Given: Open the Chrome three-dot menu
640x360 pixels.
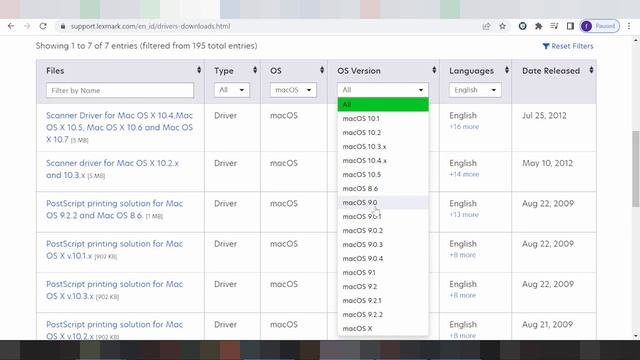Looking at the screenshot, I should [629, 26].
